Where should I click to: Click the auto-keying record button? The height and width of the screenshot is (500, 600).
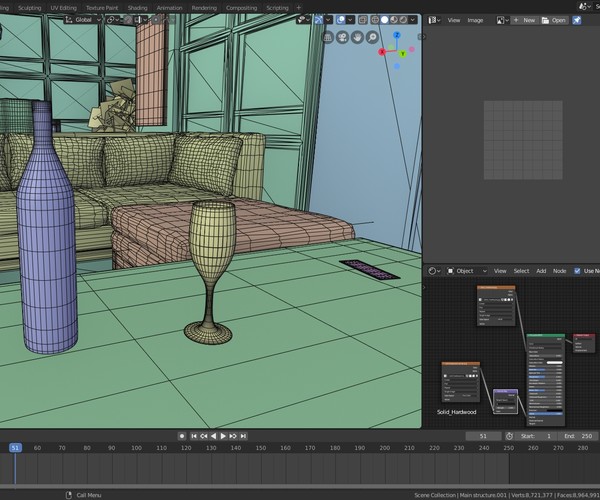click(x=182, y=436)
